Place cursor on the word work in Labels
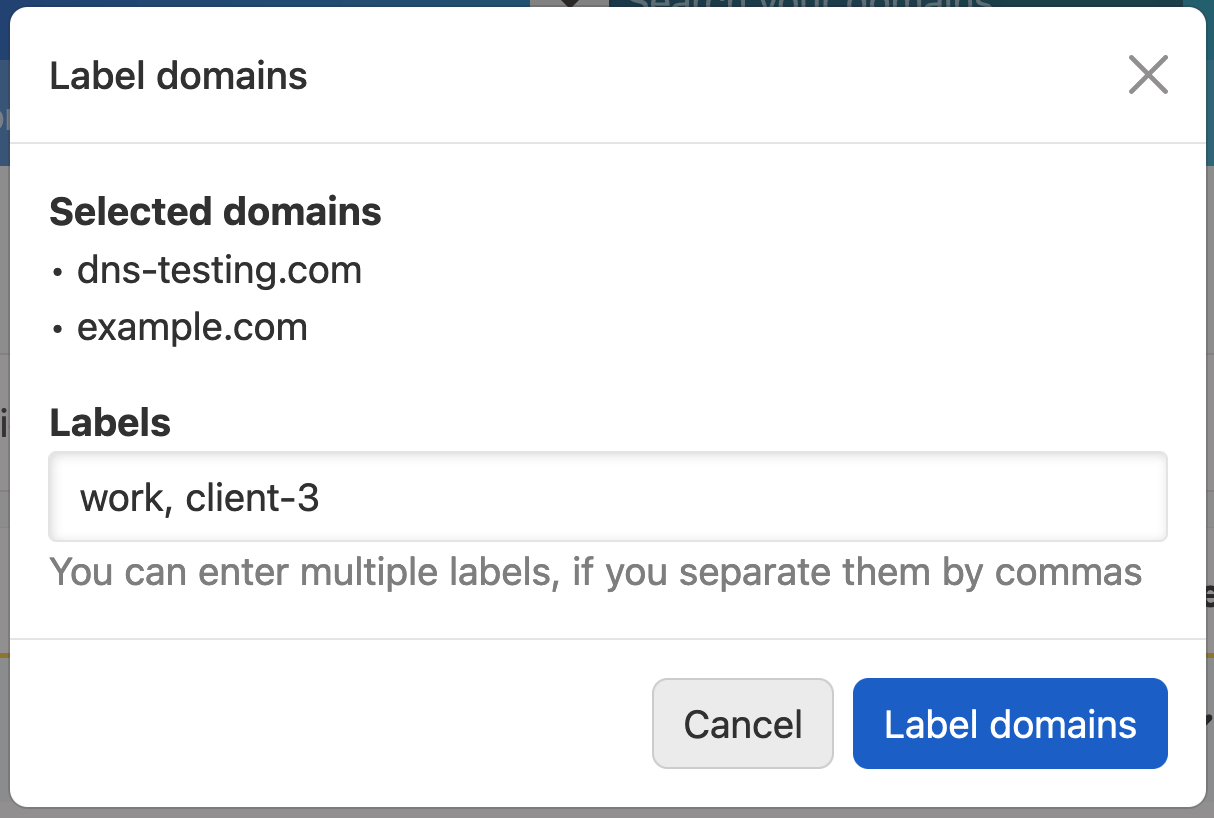Screen dimensions: 1214x818 click(116, 498)
